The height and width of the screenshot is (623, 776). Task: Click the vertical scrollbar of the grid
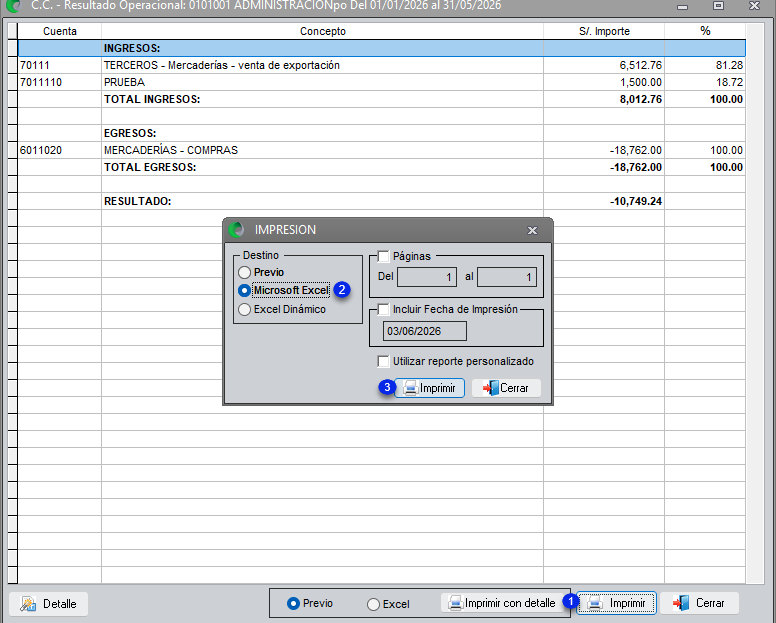755,303
